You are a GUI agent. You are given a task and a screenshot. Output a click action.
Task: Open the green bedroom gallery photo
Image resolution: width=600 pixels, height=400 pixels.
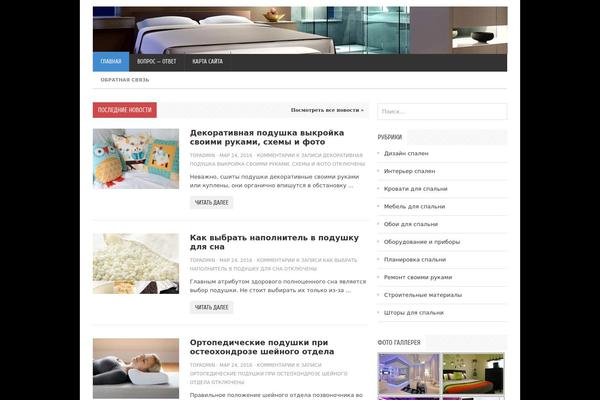[473, 374]
